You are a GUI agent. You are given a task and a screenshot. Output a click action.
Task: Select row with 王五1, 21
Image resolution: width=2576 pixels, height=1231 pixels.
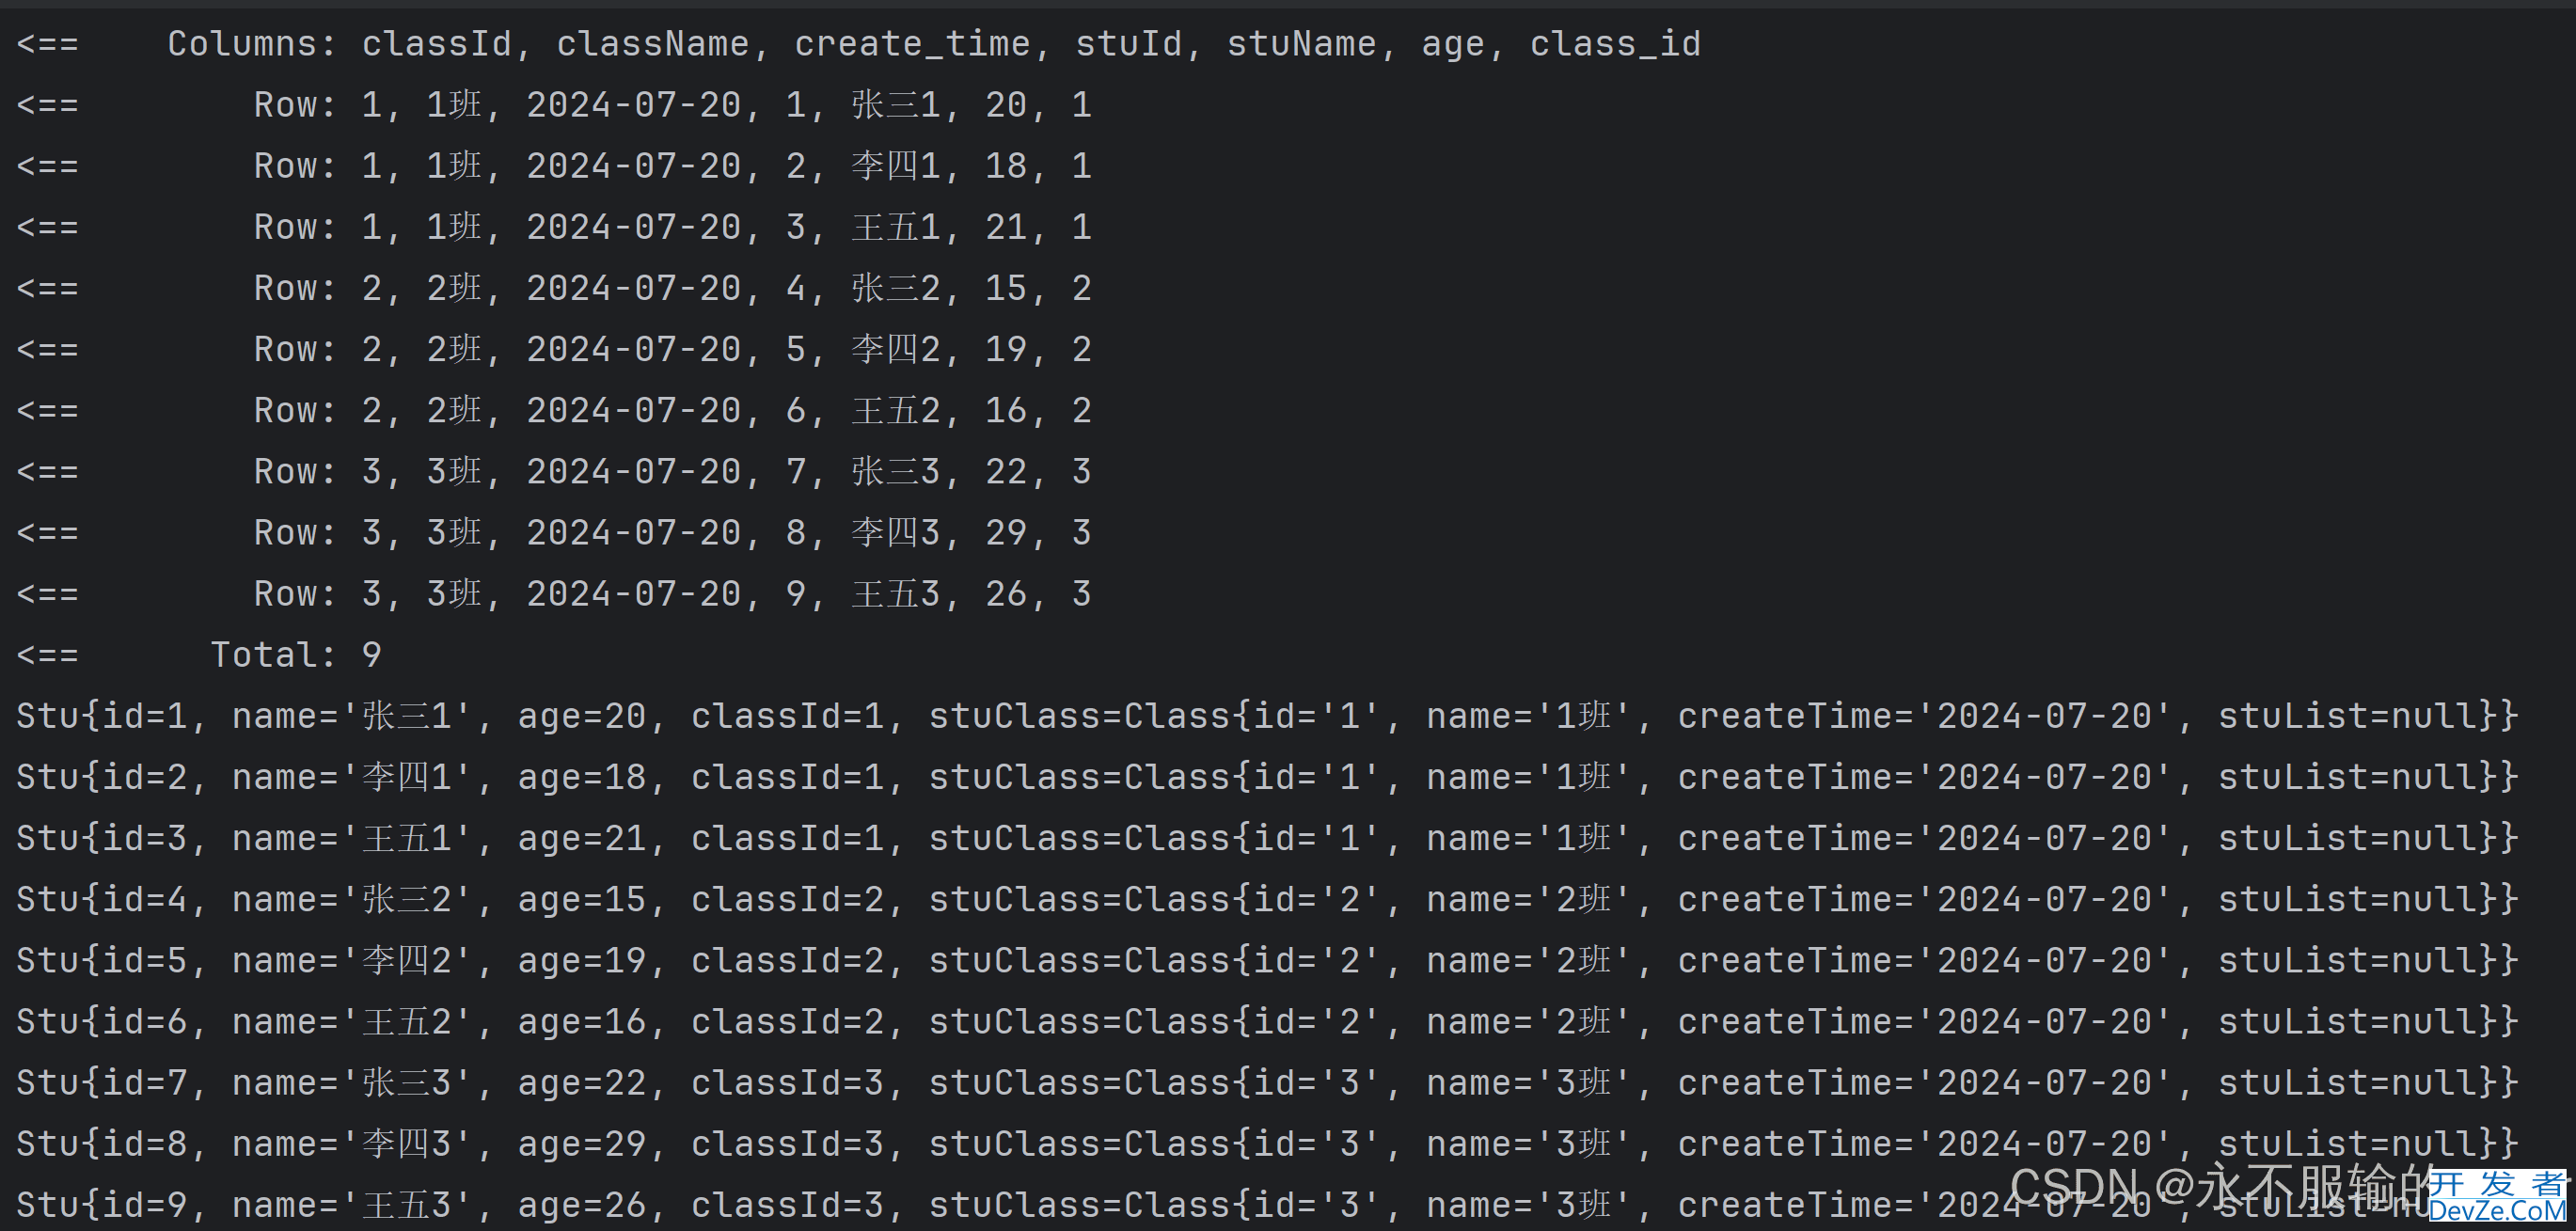(554, 227)
